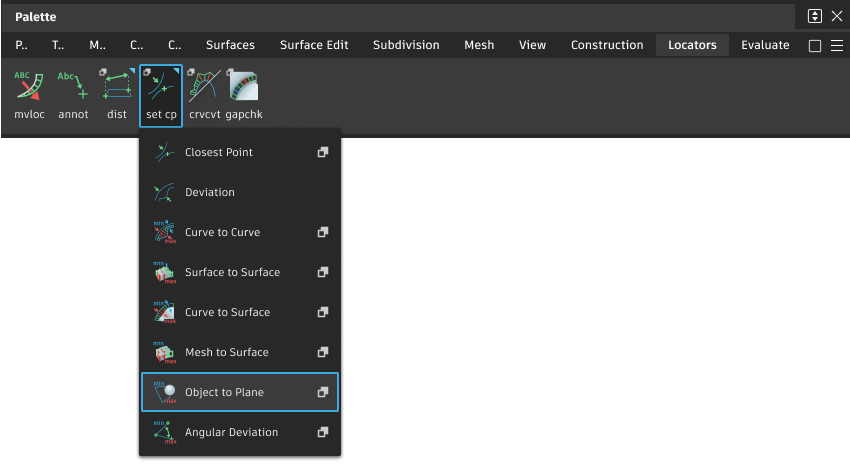
Task: Switch to the Subdivision tab
Action: click(406, 45)
